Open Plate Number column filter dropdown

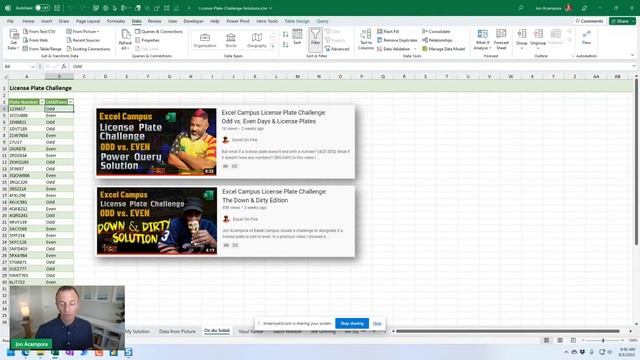tap(42, 102)
